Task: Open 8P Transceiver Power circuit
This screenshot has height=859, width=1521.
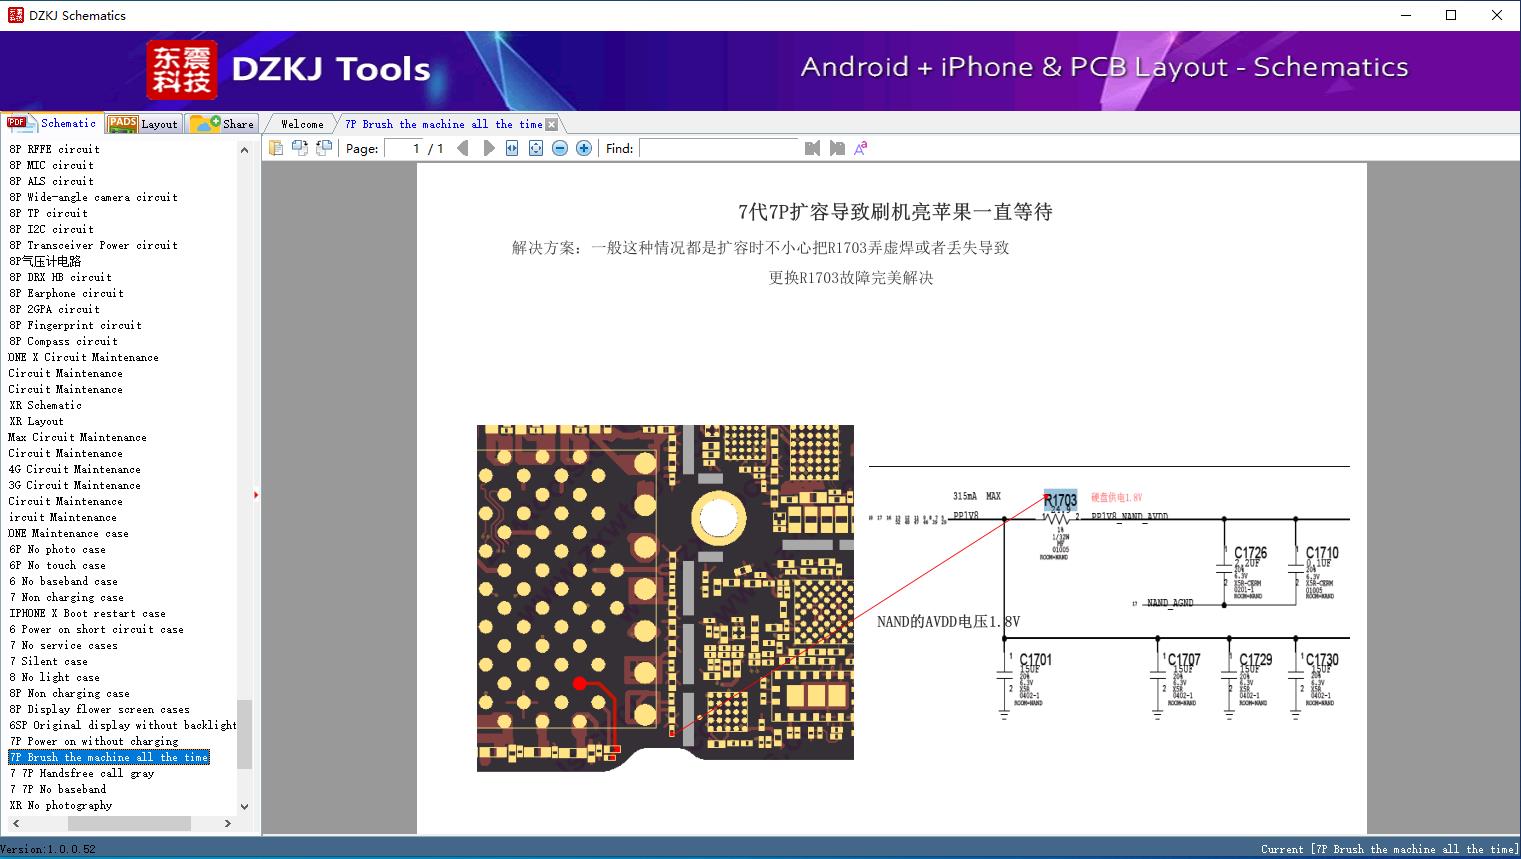Action: (x=93, y=245)
